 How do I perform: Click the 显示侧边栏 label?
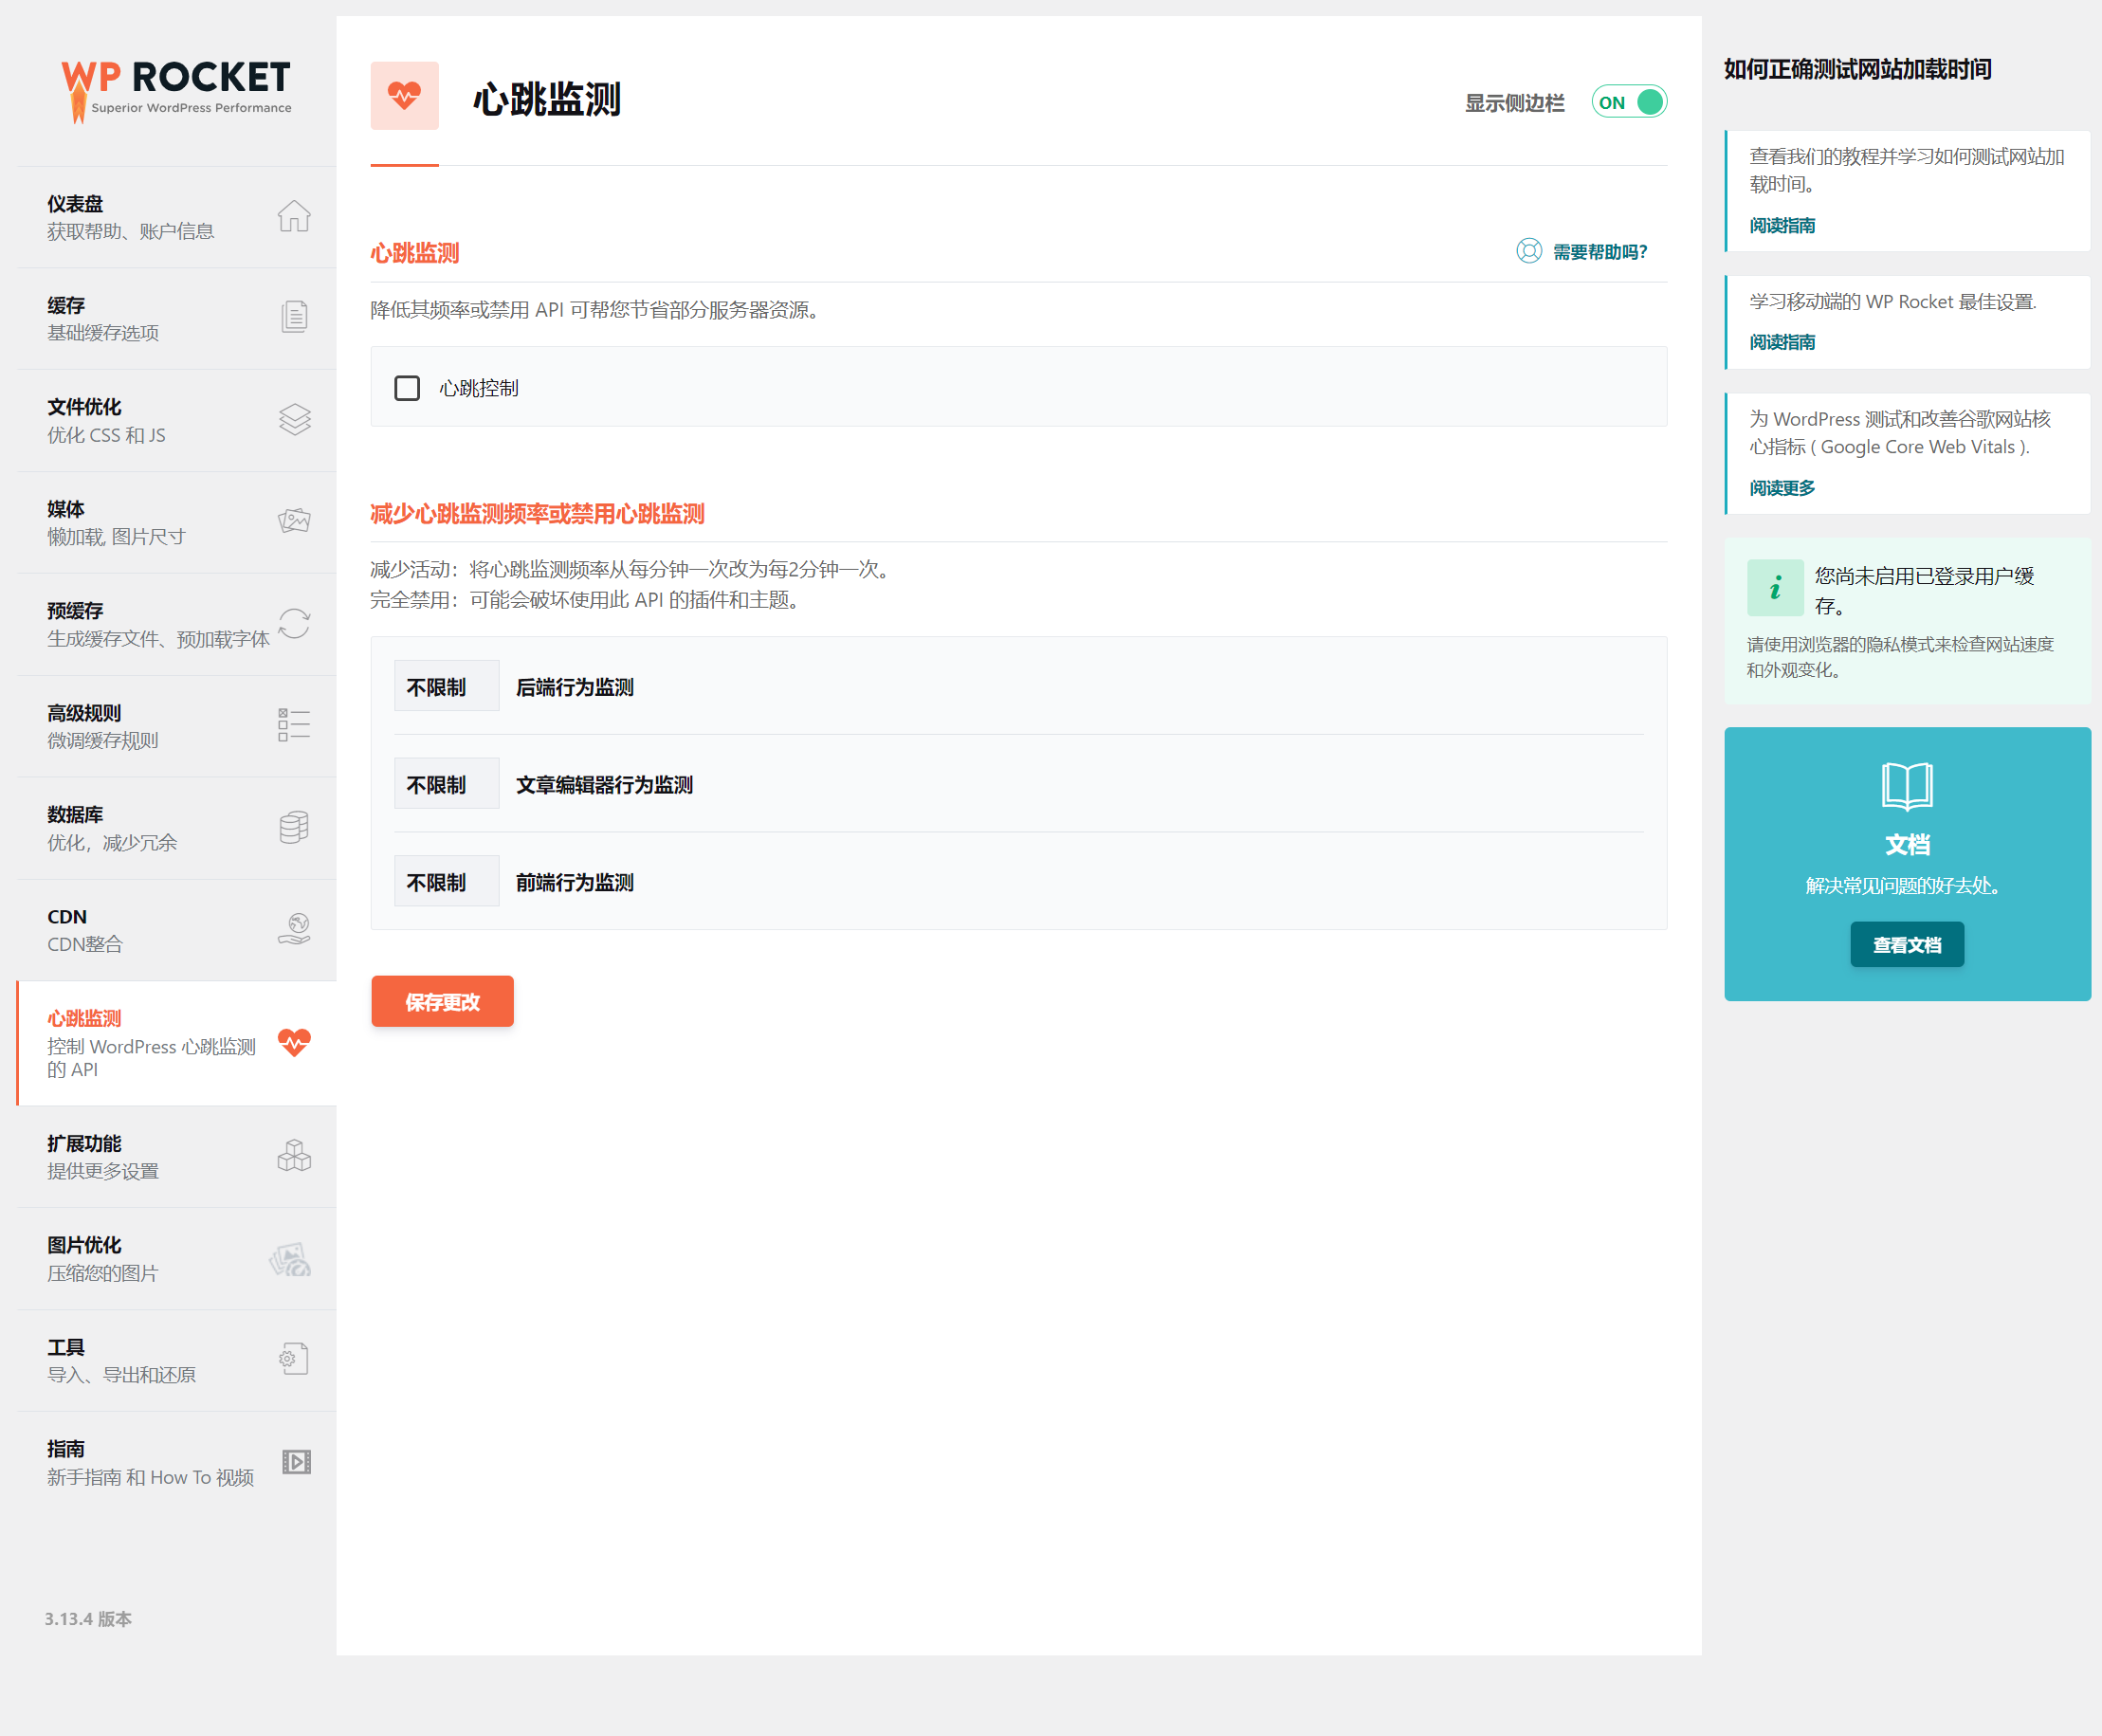pos(1515,103)
